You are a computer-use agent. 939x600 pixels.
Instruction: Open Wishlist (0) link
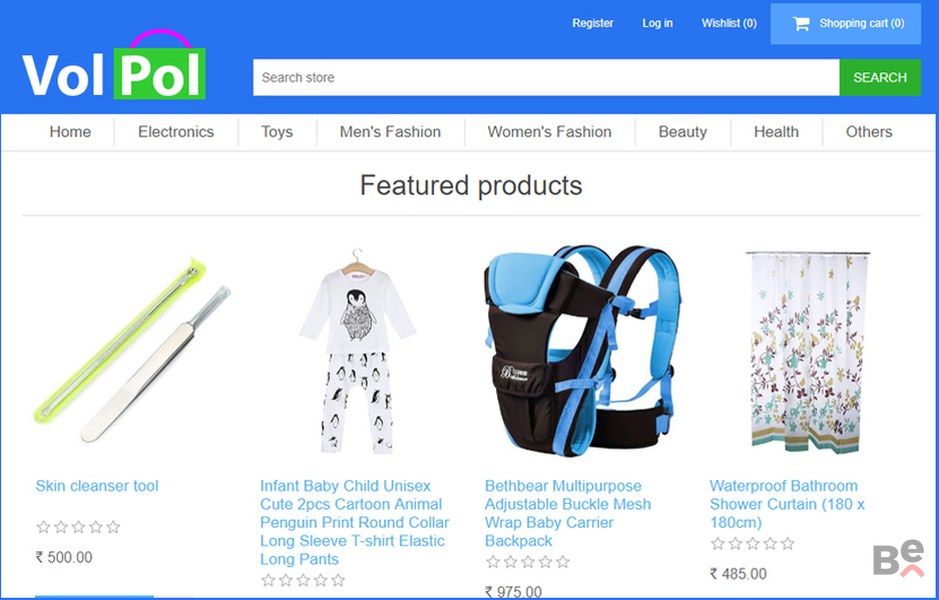[x=729, y=23]
